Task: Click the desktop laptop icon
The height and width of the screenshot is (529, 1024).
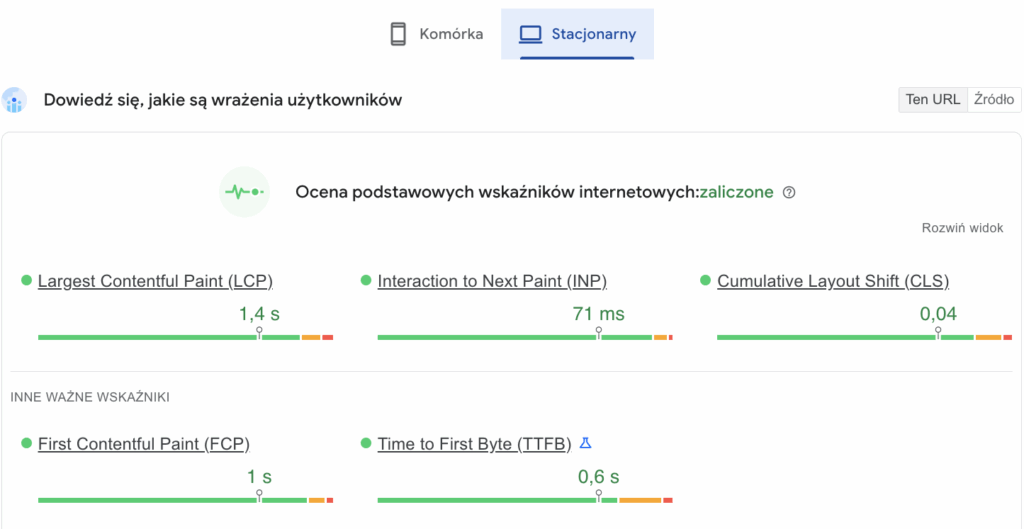Action: [x=530, y=34]
